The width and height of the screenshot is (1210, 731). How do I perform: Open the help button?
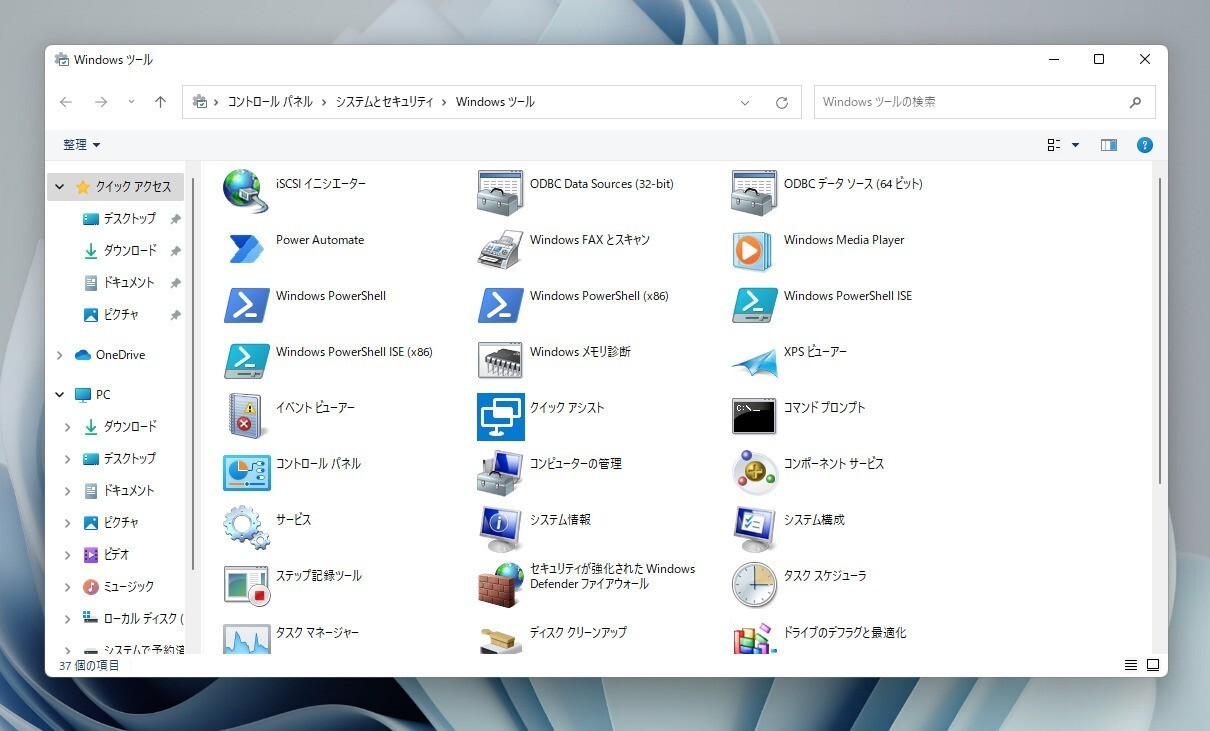pyautogui.click(x=1145, y=145)
